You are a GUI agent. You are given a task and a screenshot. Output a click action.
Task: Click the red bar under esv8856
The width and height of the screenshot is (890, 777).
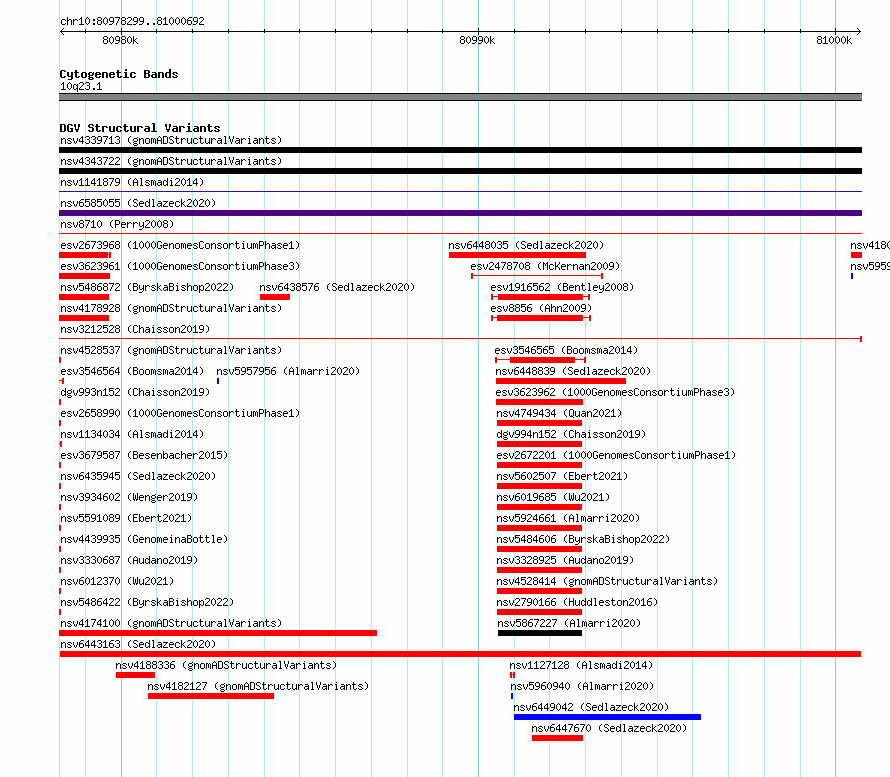click(x=540, y=318)
